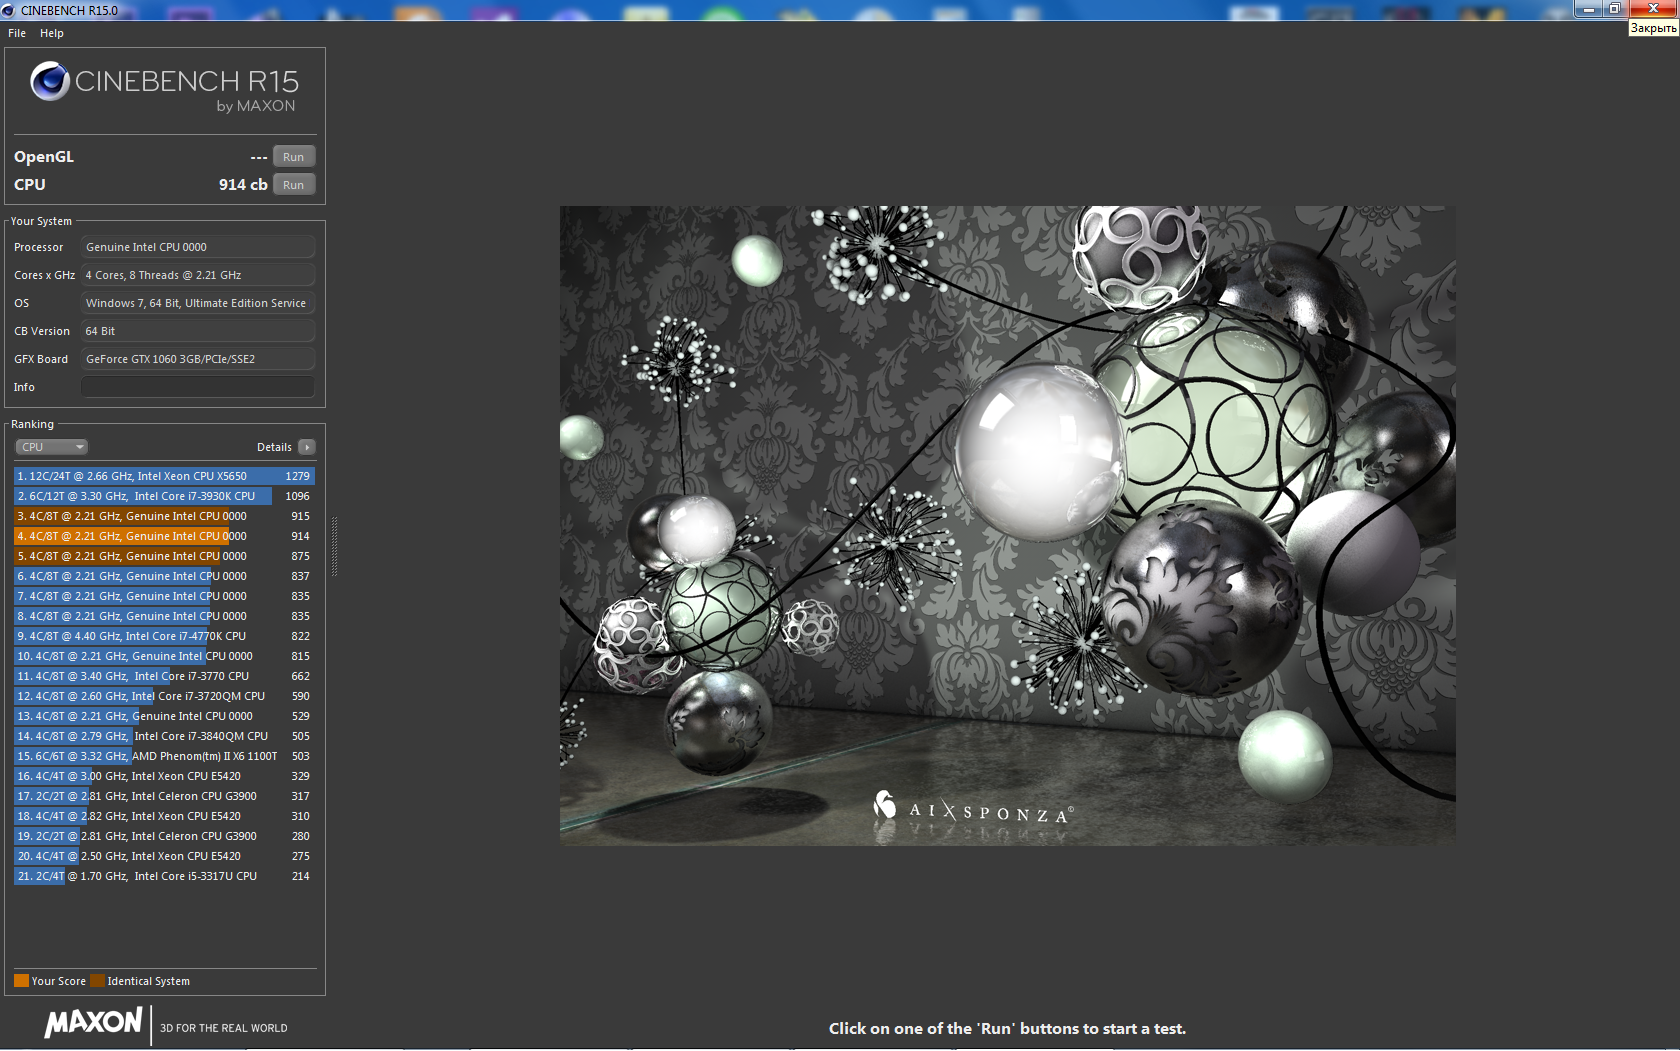Select ranking row 1, Intel Xeon X5650

tap(164, 476)
